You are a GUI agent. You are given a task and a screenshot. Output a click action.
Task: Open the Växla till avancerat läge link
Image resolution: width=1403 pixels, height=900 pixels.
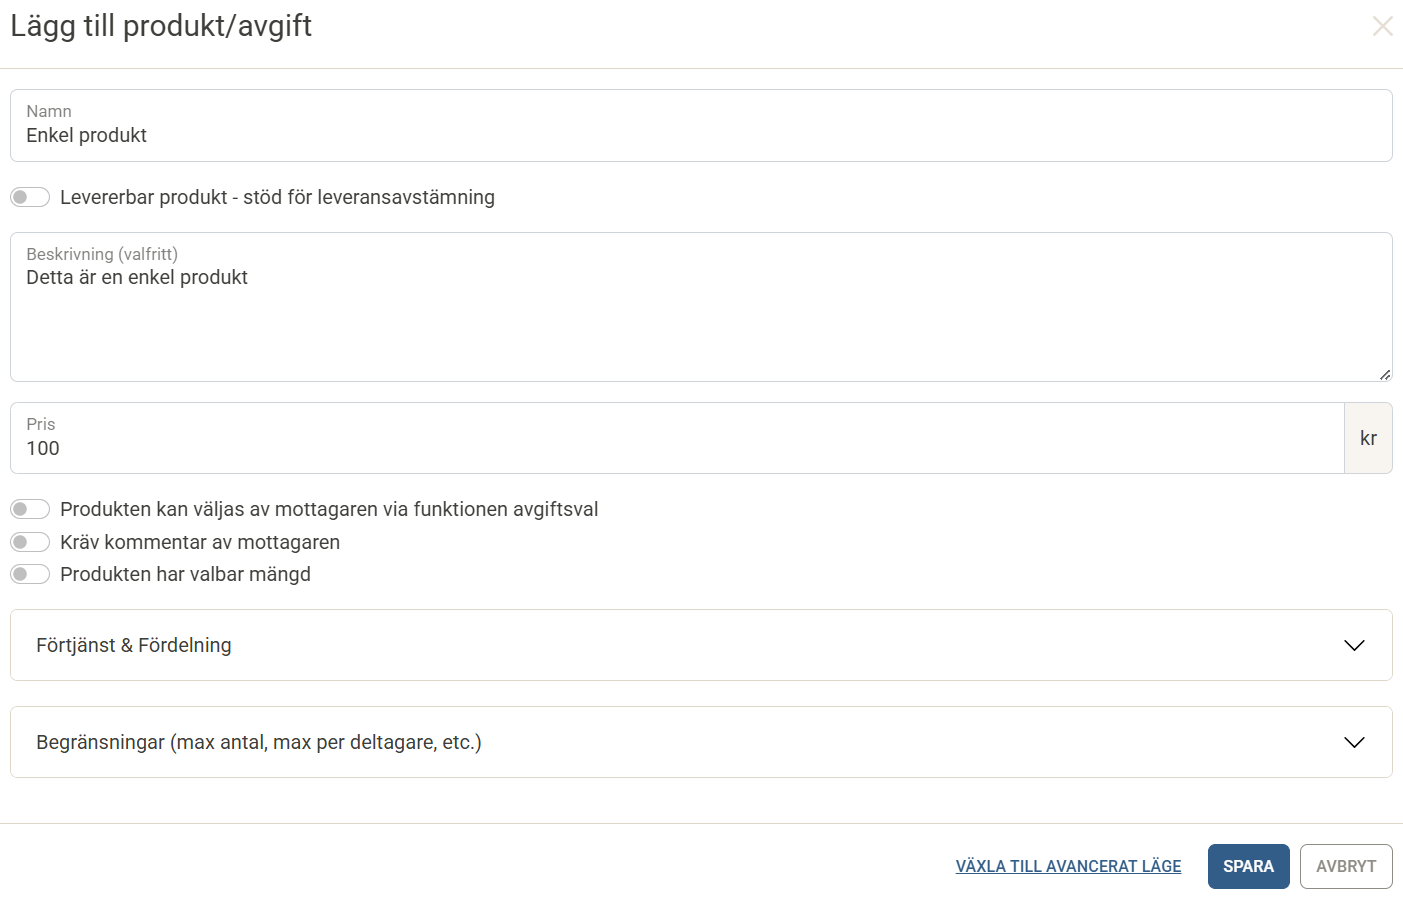pyautogui.click(x=1068, y=866)
